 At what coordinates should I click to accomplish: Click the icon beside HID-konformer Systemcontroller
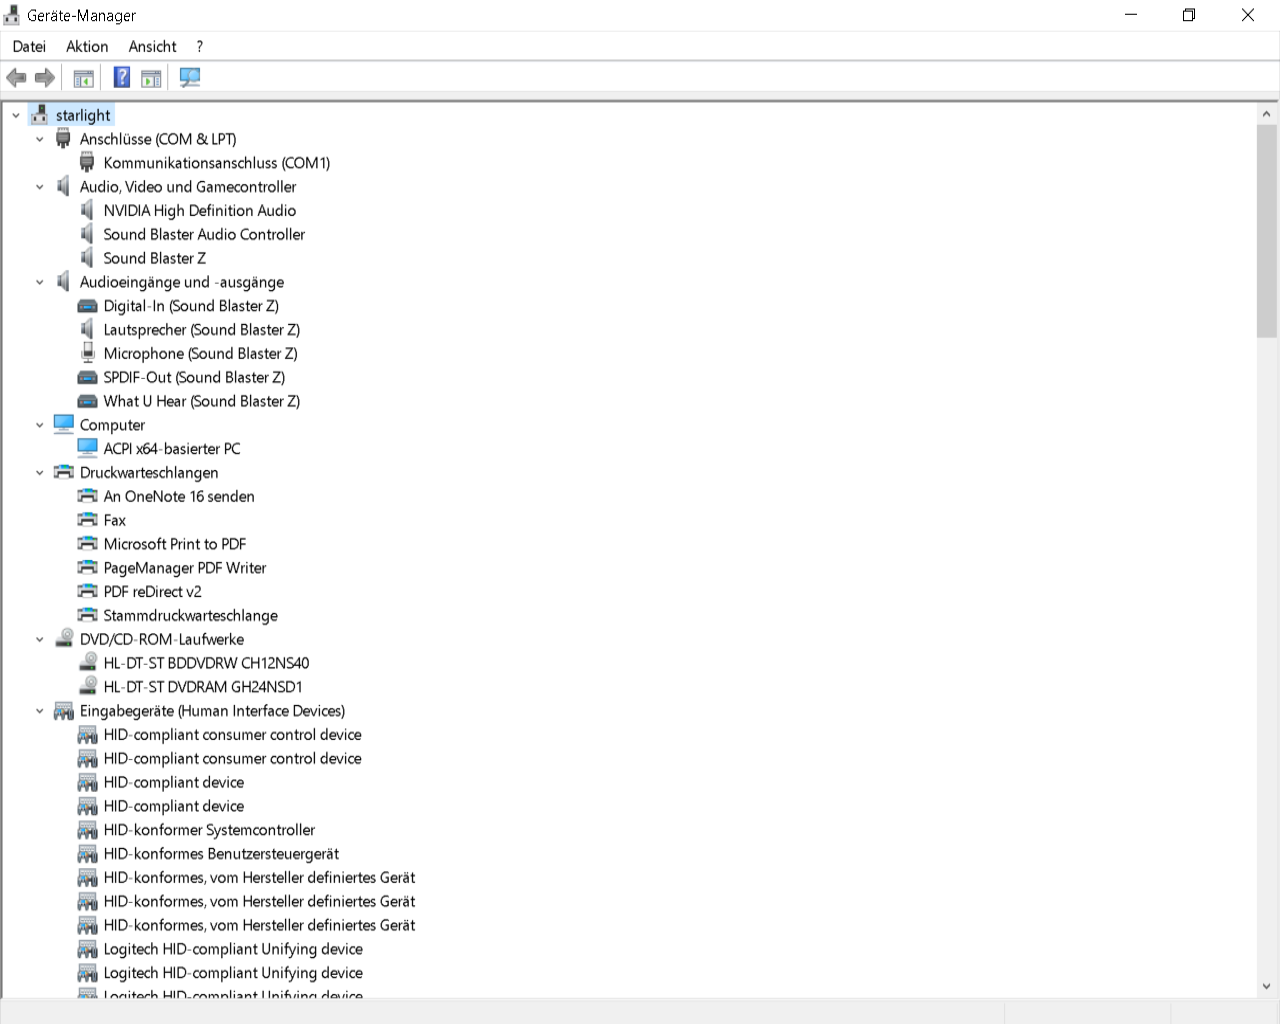[87, 830]
